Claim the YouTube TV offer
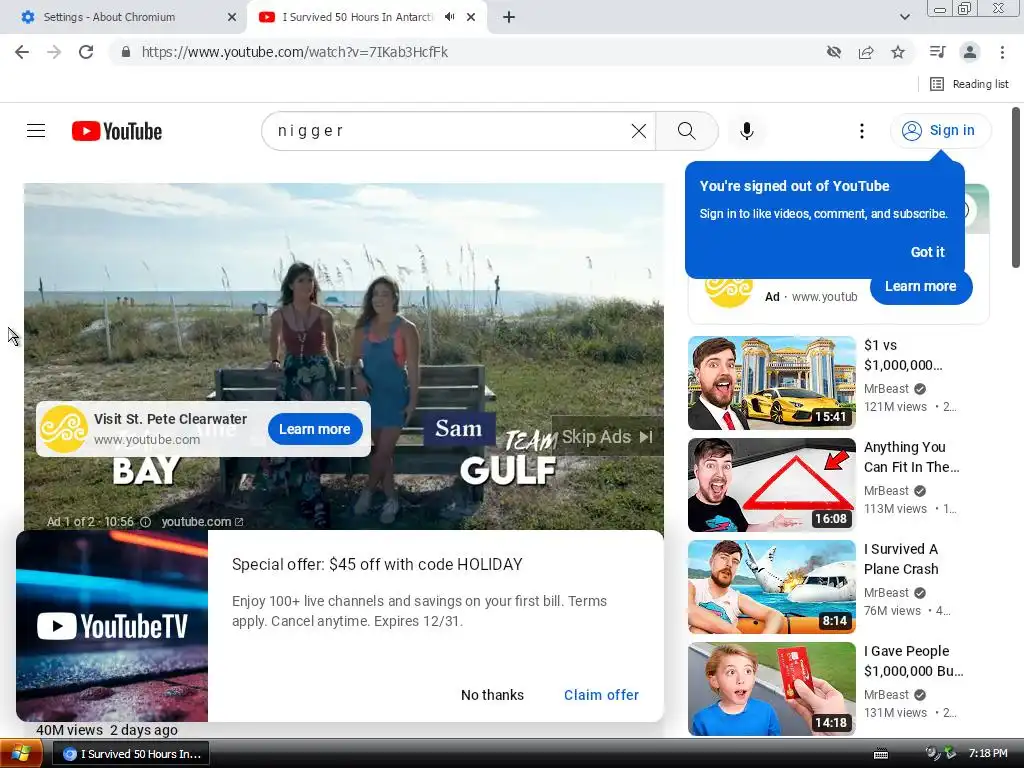1024x768 pixels. [601, 695]
